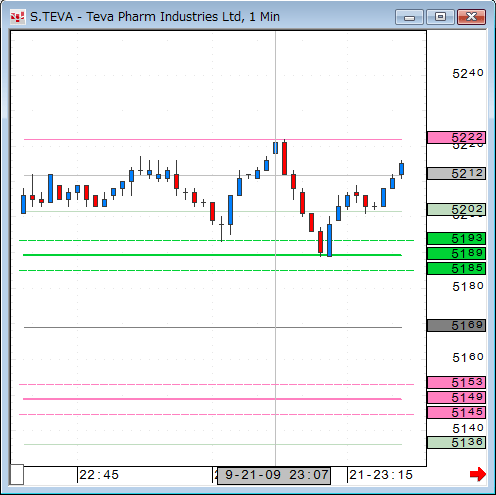Click the tall red candle at the 5222 high
Viewport: 496px width, 495px height.
pos(284,158)
